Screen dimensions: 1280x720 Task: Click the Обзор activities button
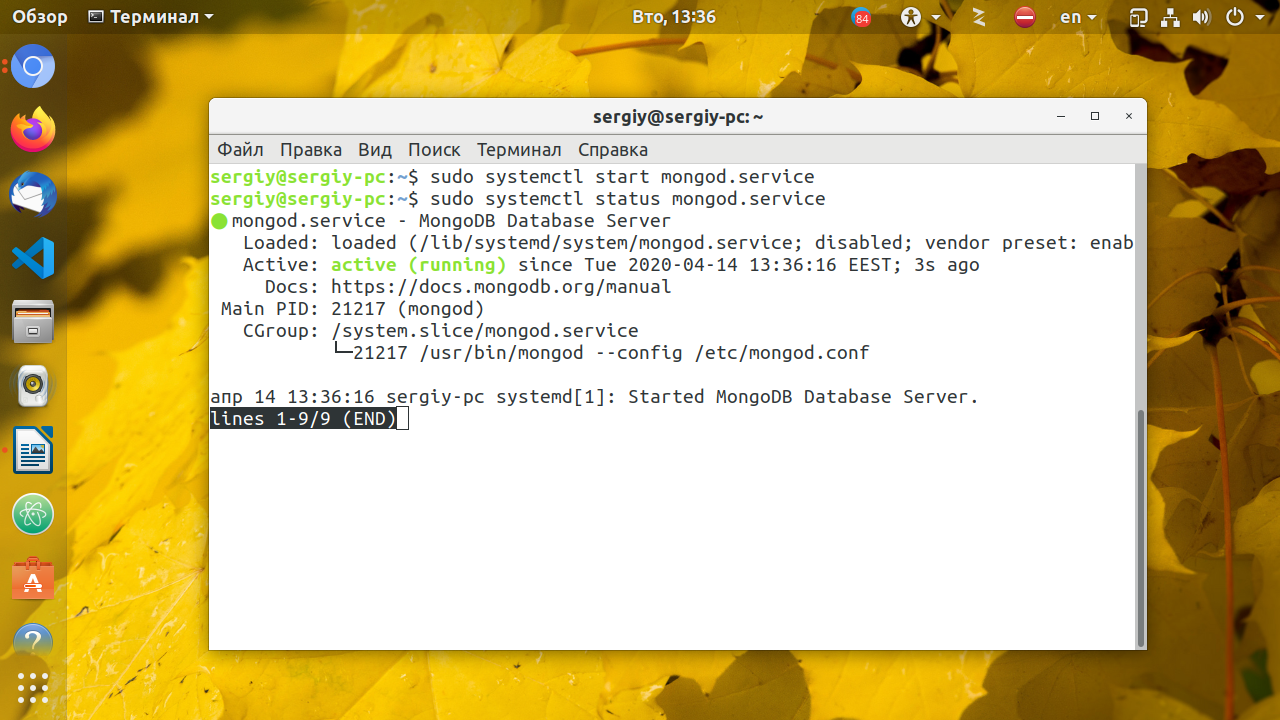pos(40,17)
